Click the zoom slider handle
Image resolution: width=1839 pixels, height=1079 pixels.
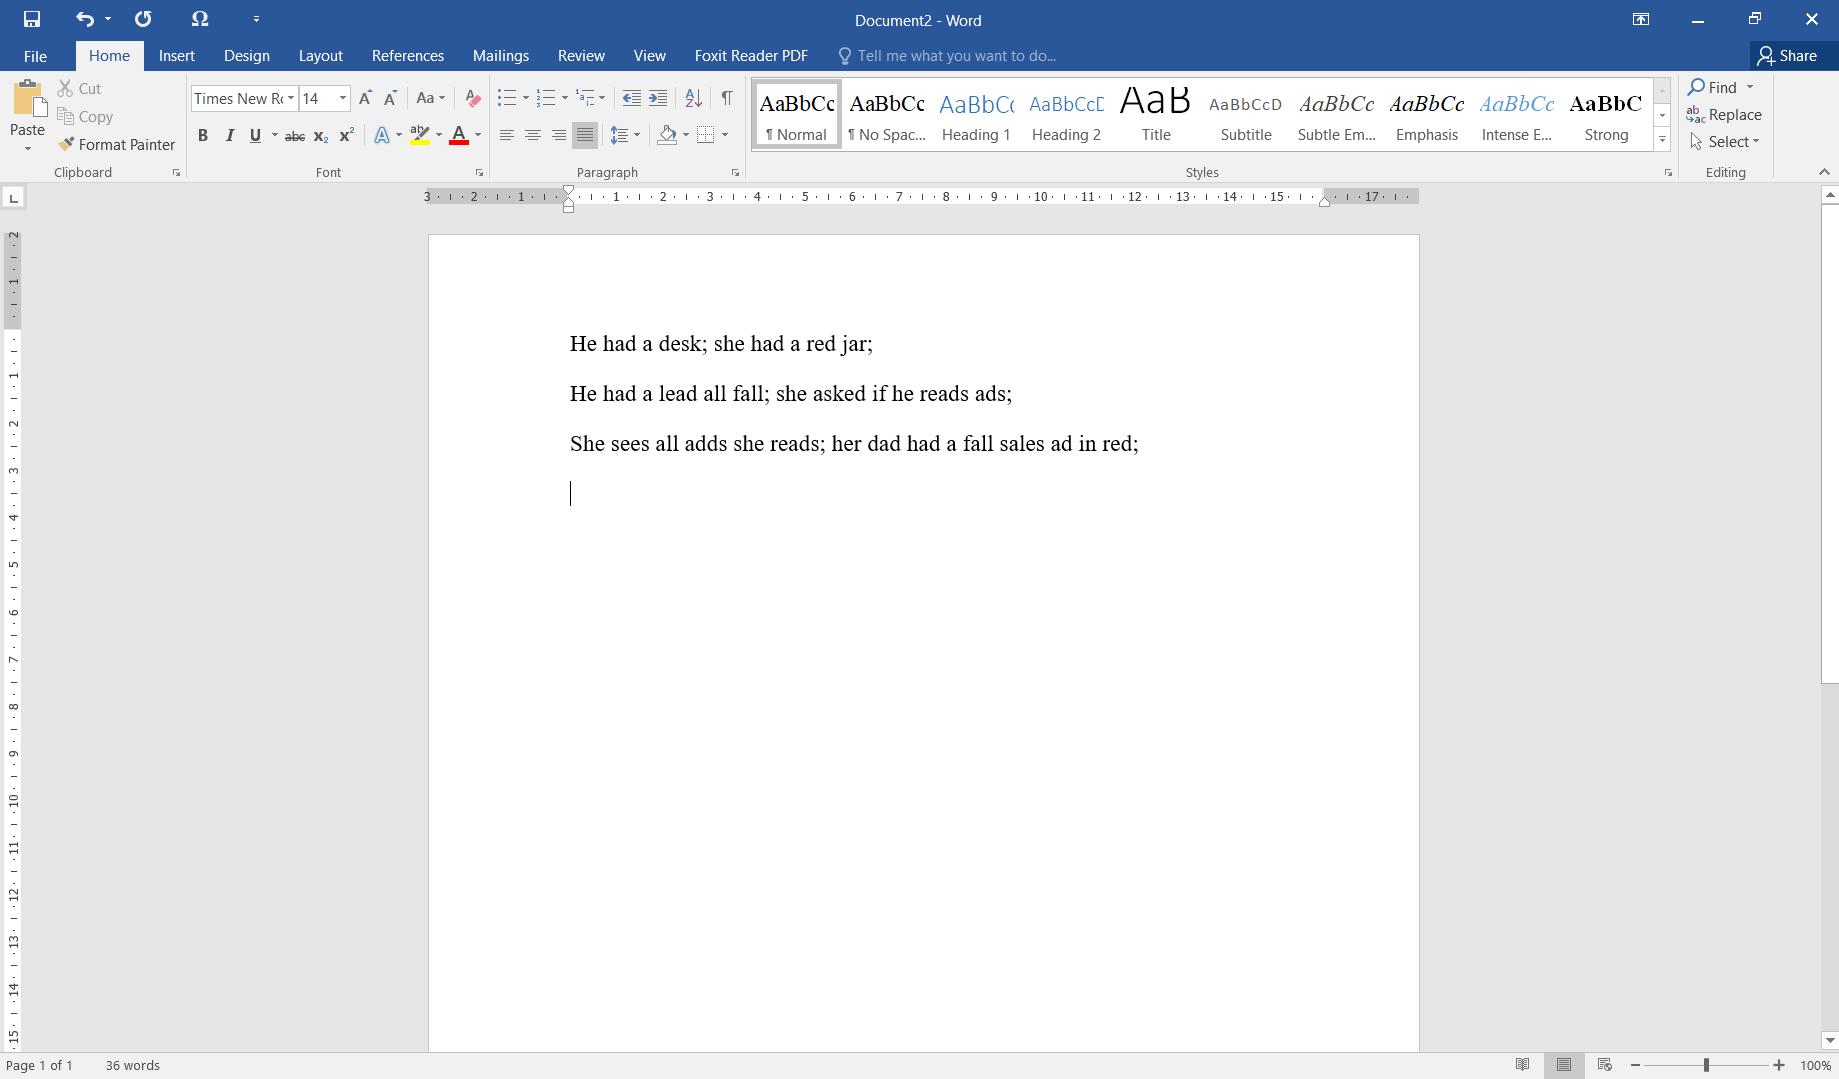(x=1706, y=1065)
